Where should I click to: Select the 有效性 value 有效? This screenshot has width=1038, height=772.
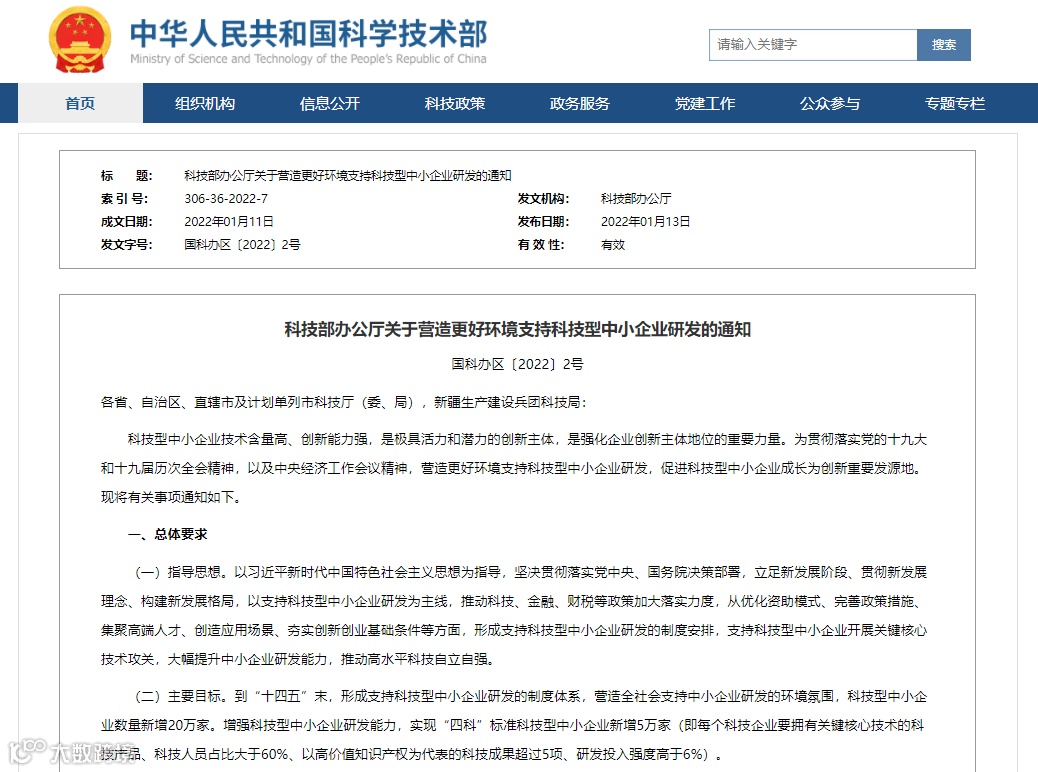coord(613,245)
